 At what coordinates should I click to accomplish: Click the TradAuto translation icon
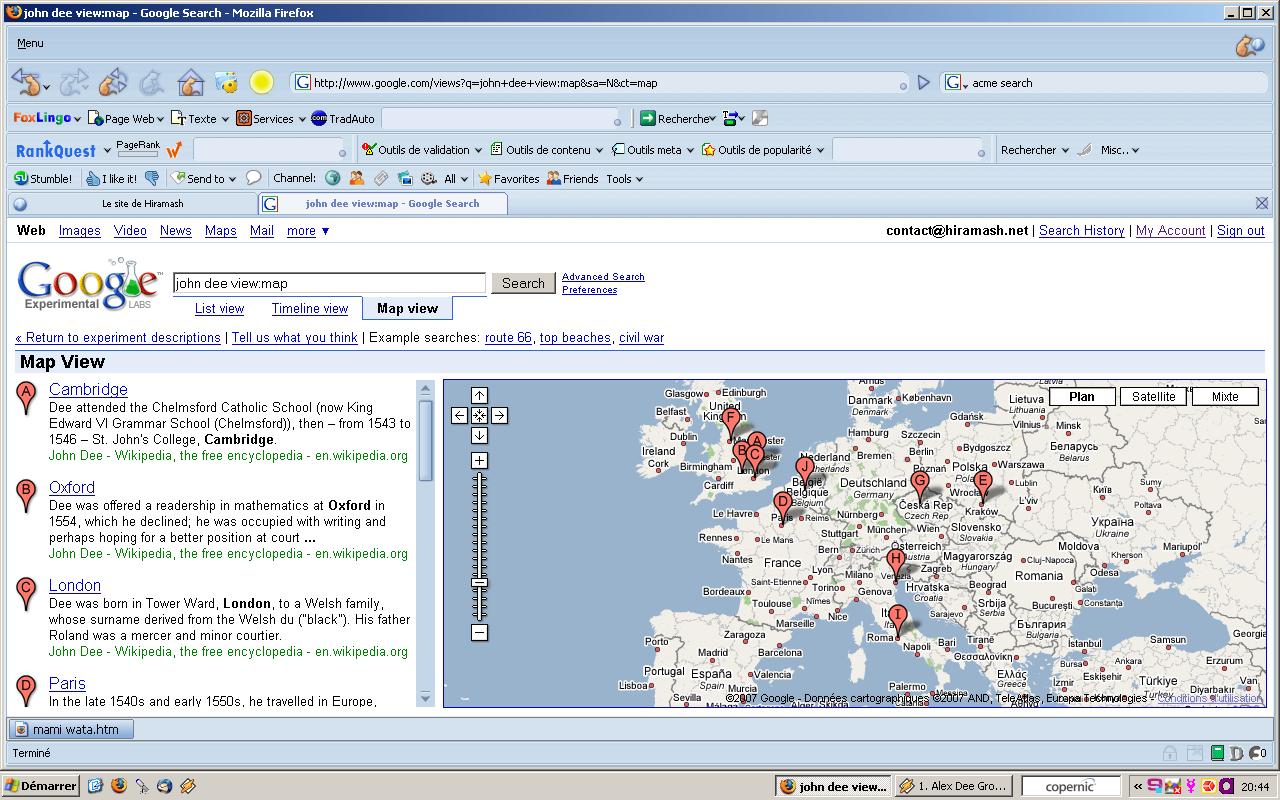[x=319, y=118]
